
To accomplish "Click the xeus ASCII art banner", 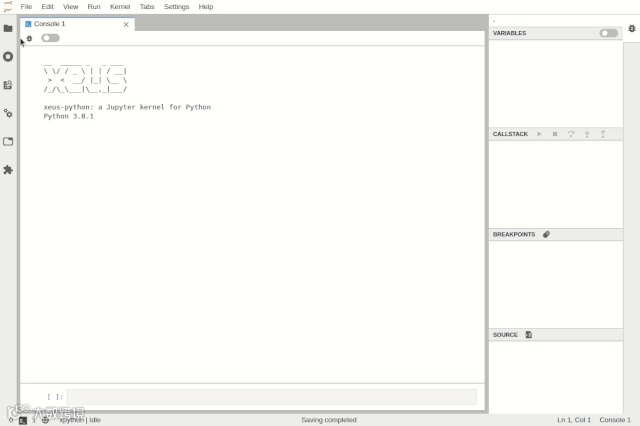I will coord(85,78).
